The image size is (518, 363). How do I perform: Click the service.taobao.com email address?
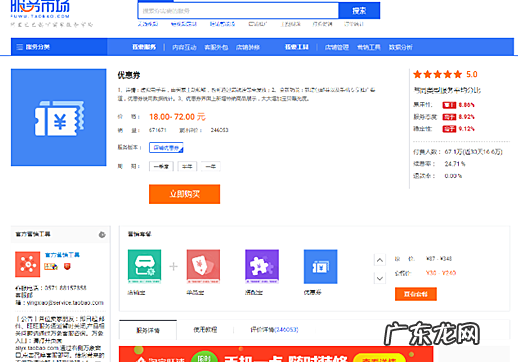point(65,303)
